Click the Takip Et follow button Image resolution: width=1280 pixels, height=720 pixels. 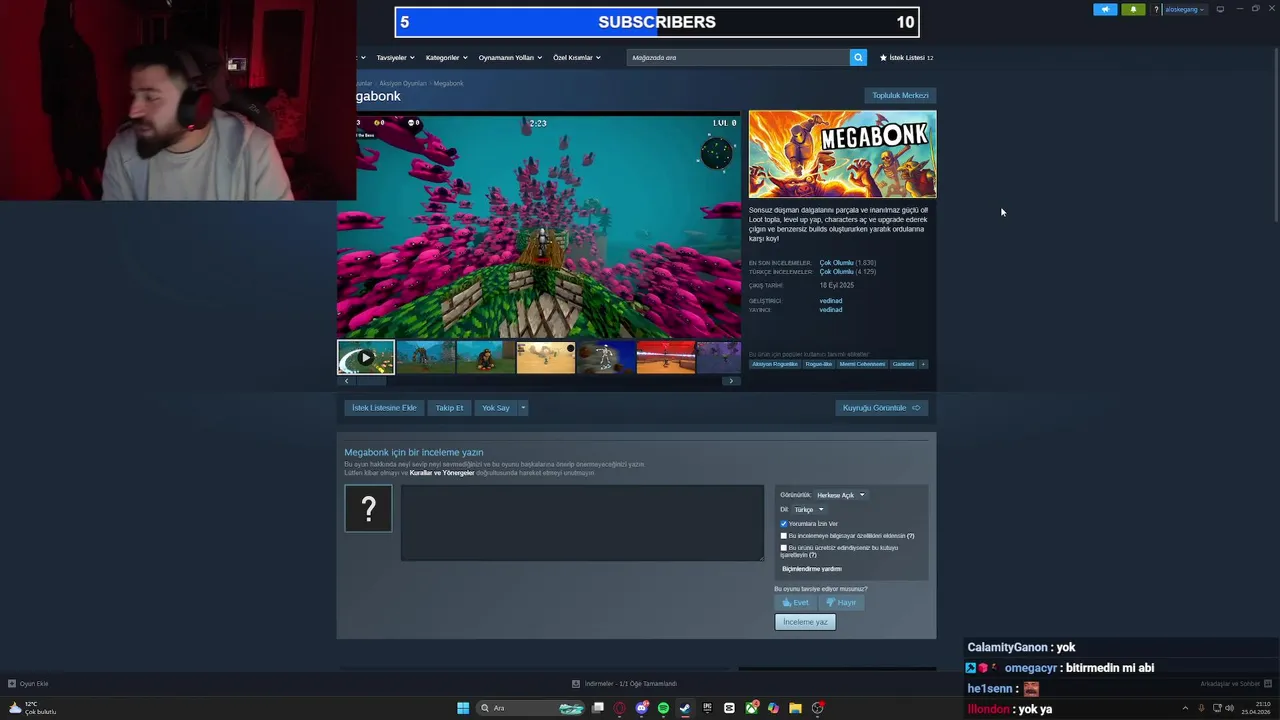(x=449, y=408)
